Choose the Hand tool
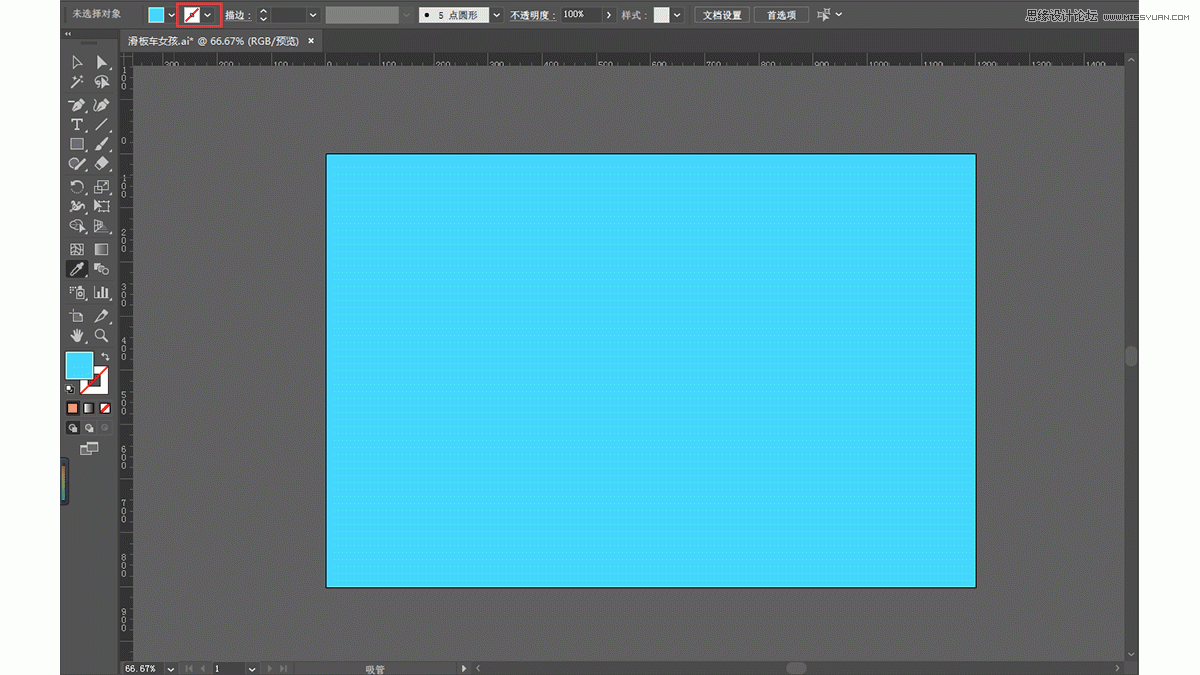Viewport: 1200px width, 675px height. (x=76, y=336)
